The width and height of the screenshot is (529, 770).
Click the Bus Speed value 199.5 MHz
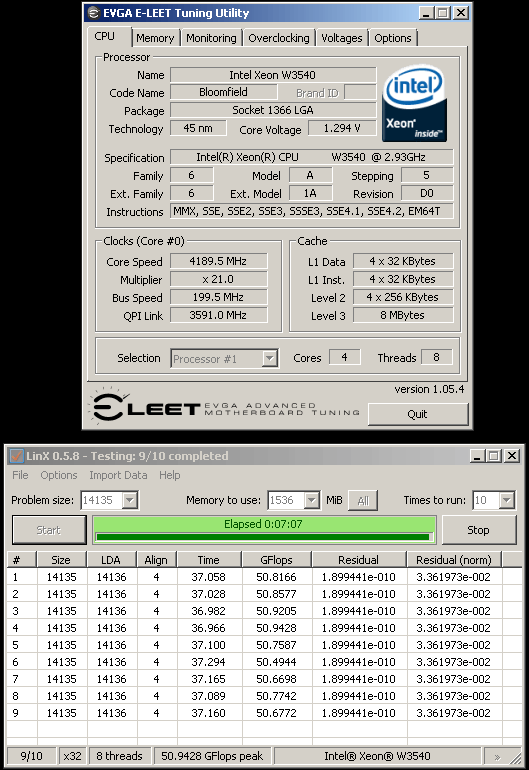click(219, 298)
